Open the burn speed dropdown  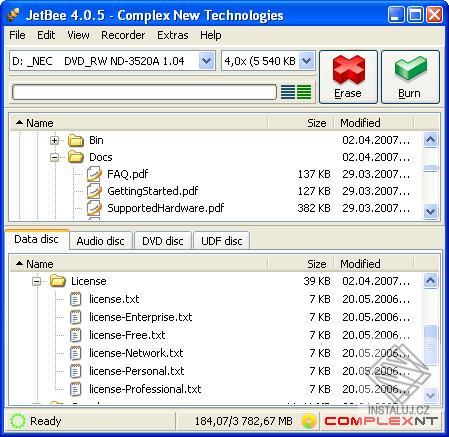tap(306, 61)
